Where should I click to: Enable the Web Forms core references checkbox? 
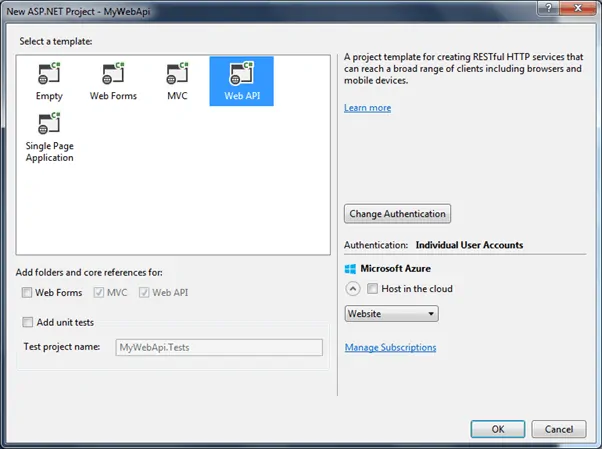[x=27, y=293]
